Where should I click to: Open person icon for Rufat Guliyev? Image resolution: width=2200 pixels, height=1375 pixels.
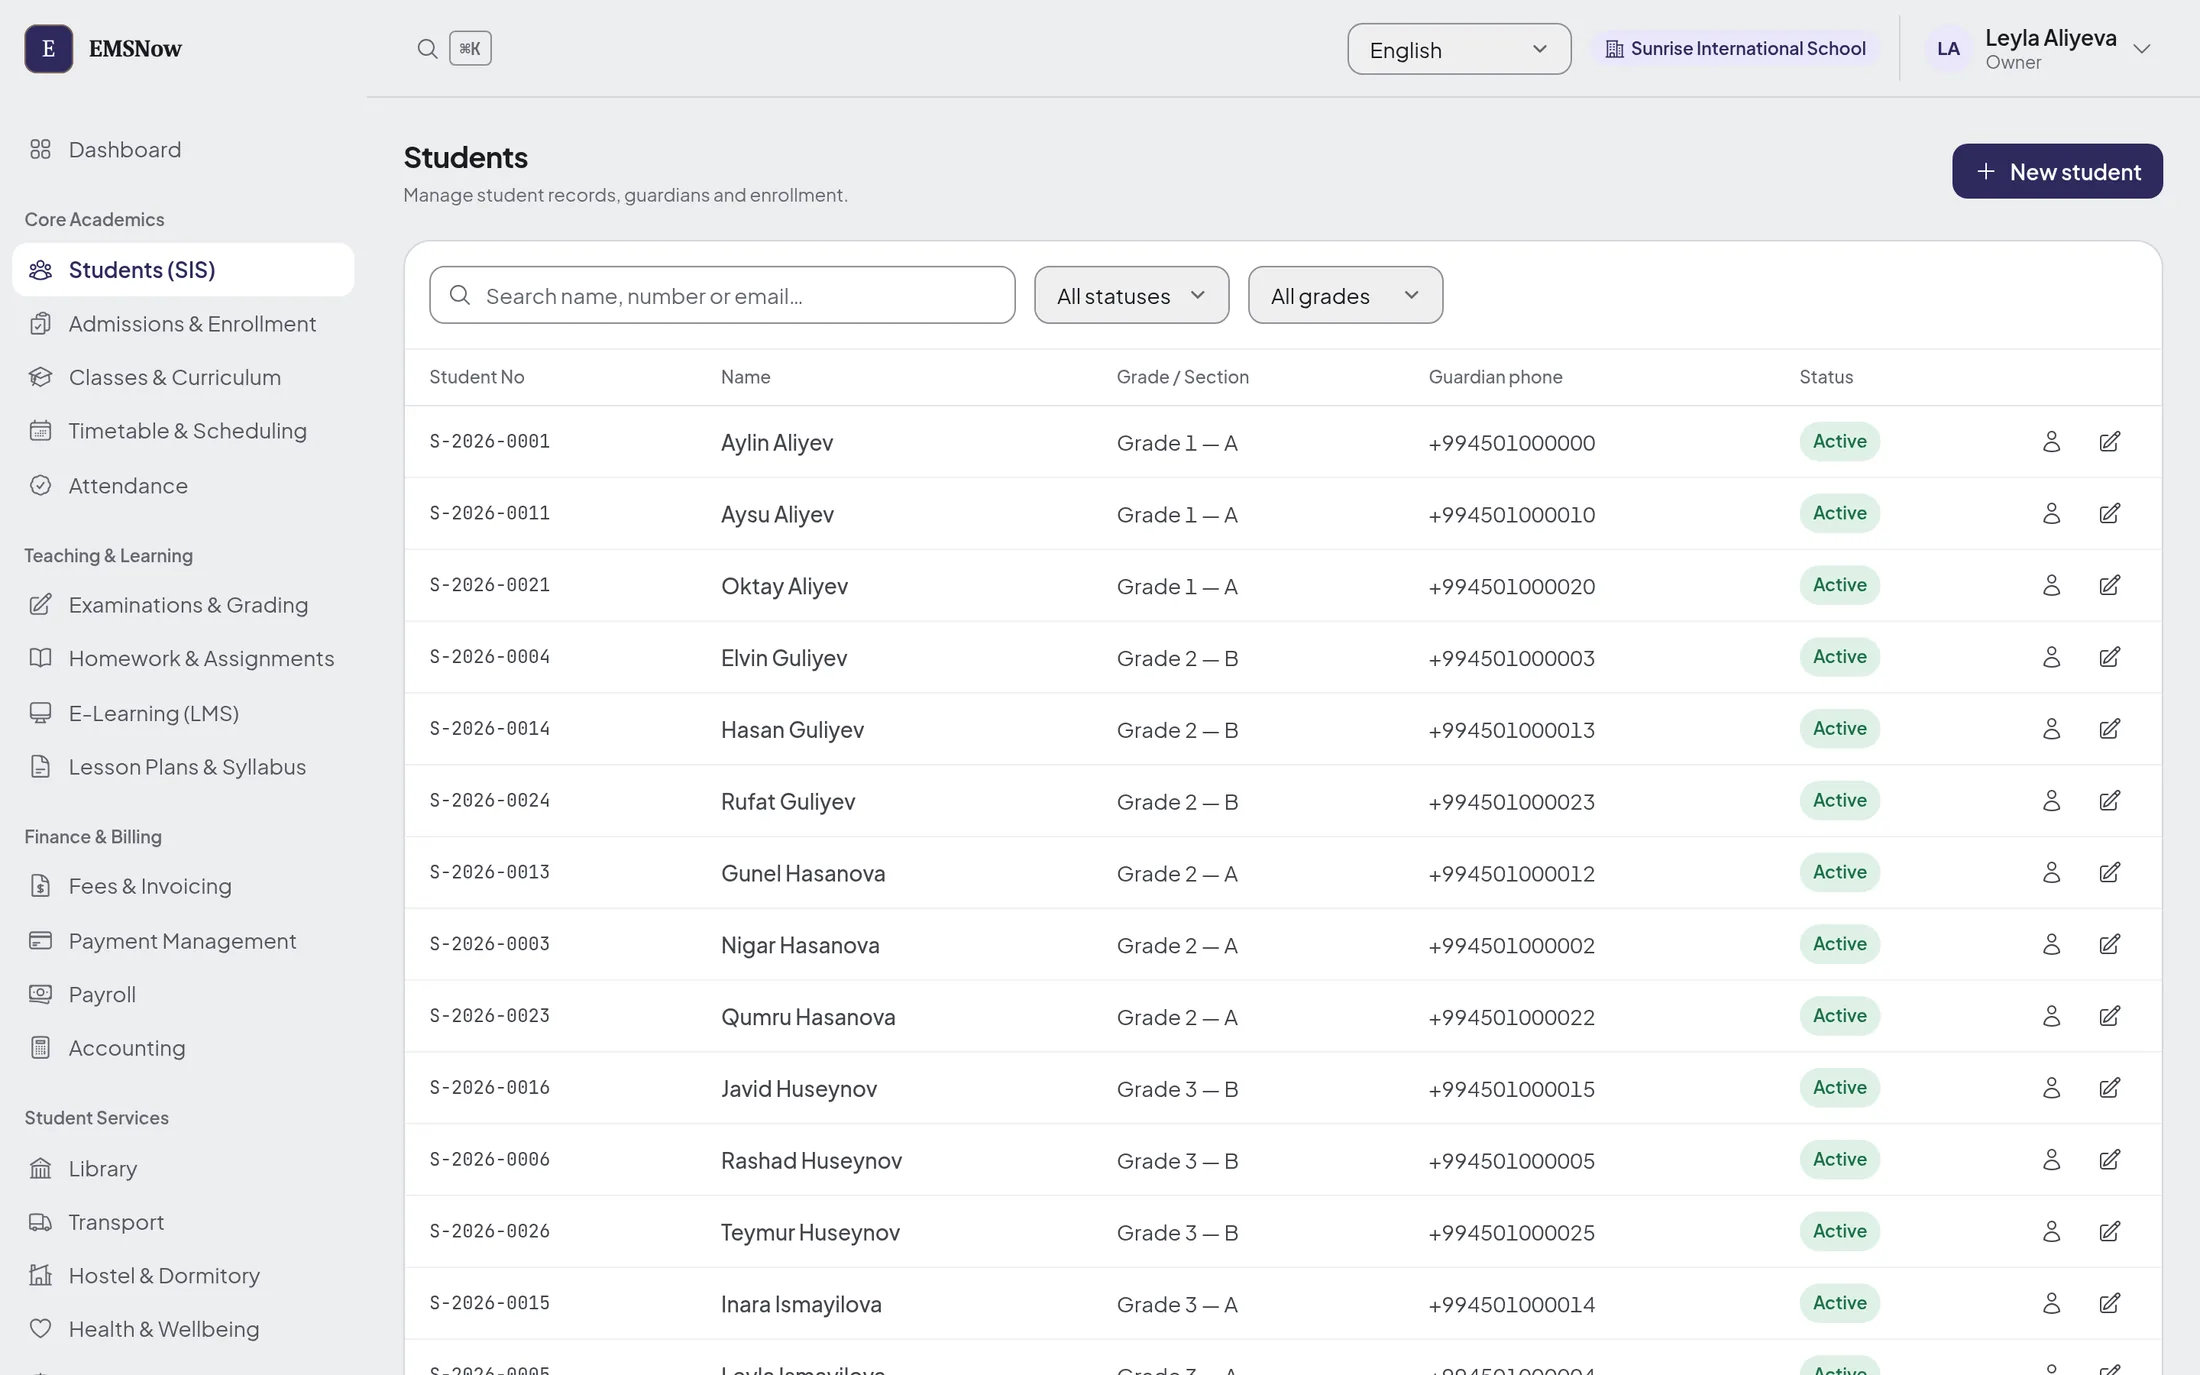click(x=2051, y=801)
